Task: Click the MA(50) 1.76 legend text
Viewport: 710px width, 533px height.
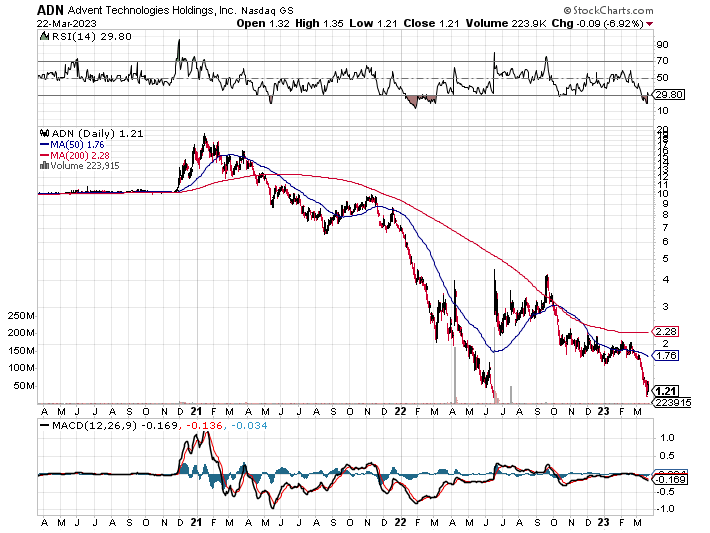Action: [77, 145]
